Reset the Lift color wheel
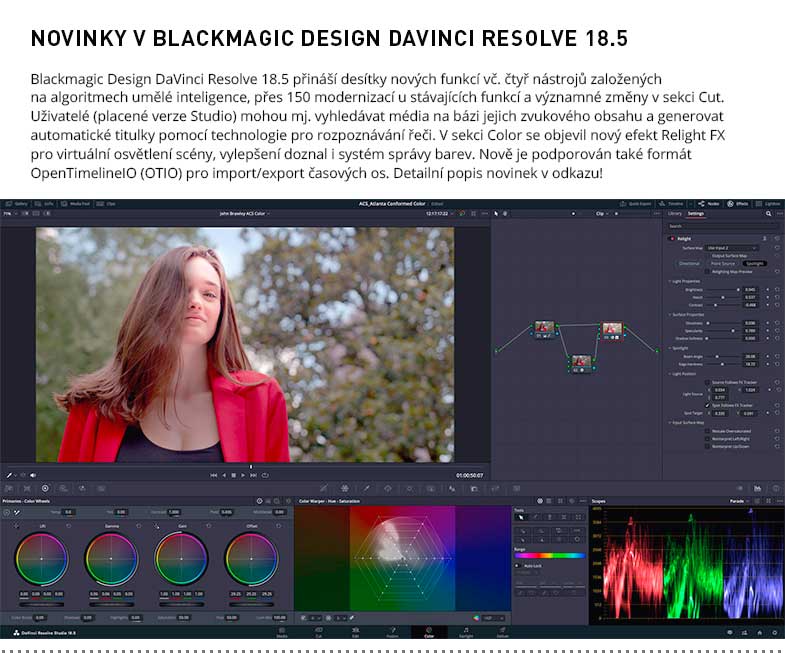The height and width of the screenshot is (653, 785). coord(69,526)
